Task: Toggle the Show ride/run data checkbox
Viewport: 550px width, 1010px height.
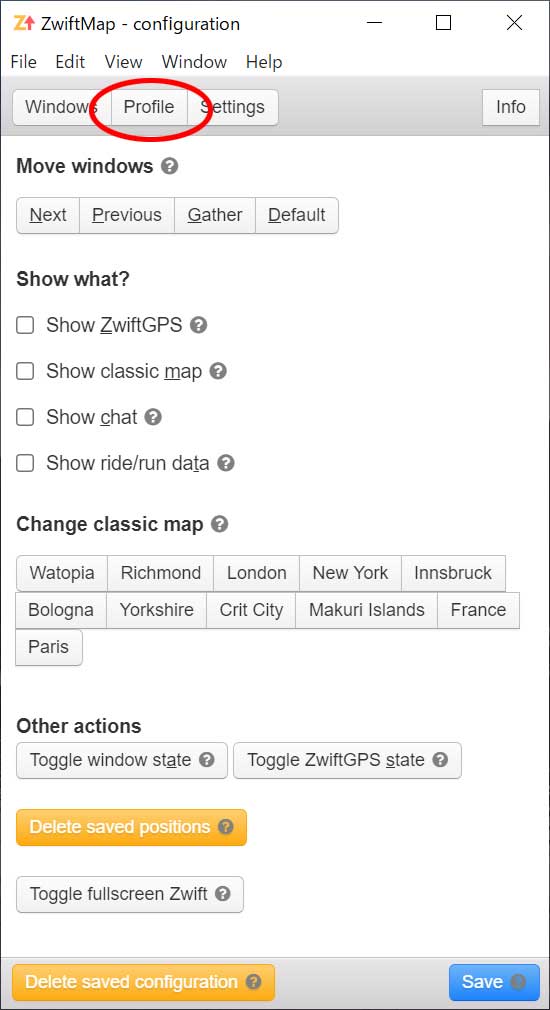Action: 25,464
